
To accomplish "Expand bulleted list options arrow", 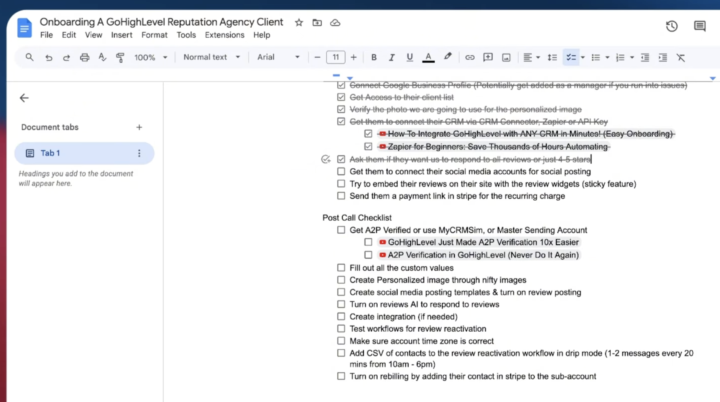I will (x=607, y=57).
